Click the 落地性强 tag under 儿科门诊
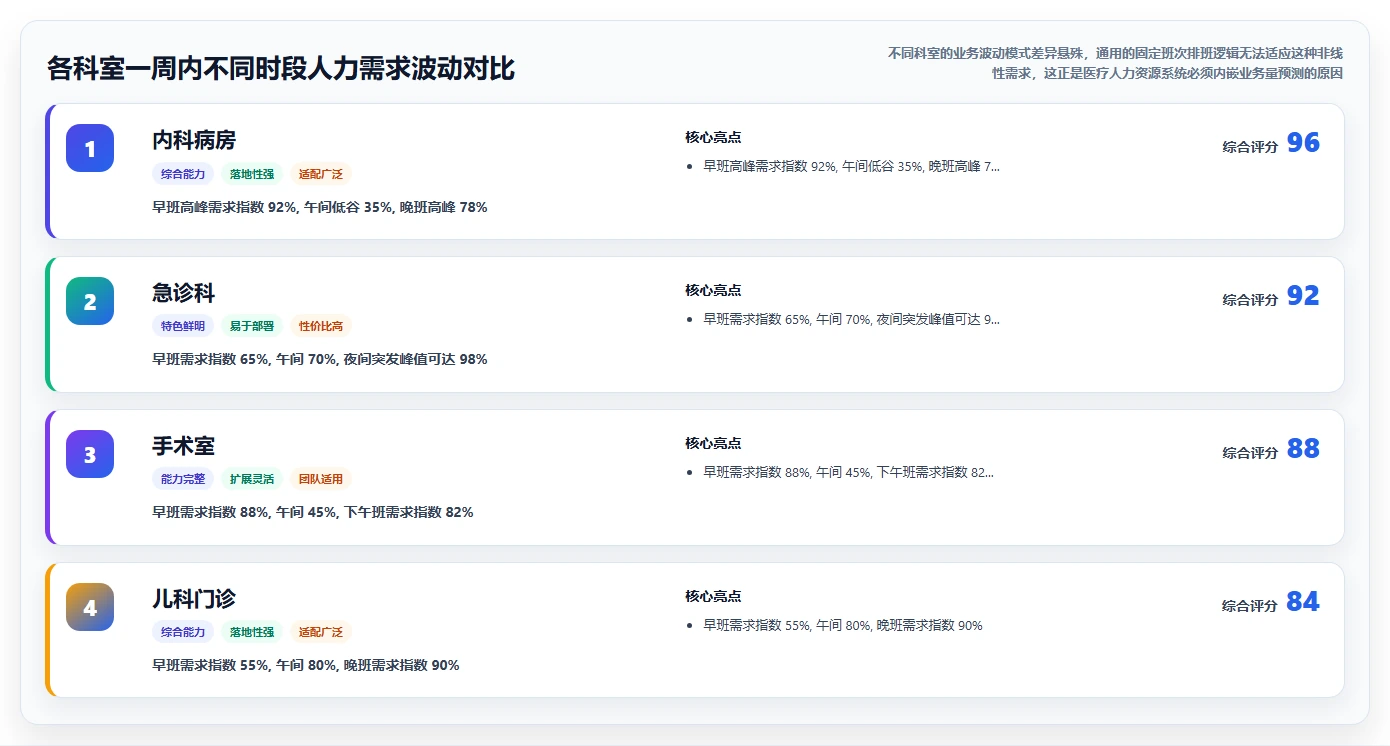The image size is (1390, 746). (252, 632)
